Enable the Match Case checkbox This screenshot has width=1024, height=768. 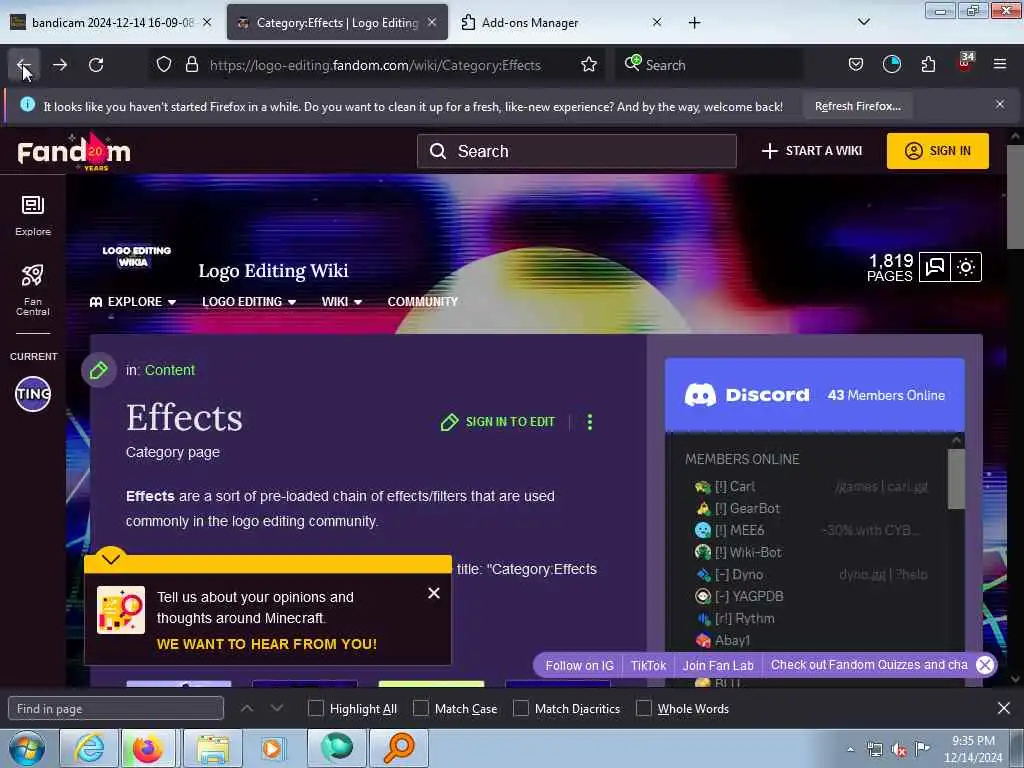(421, 709)
